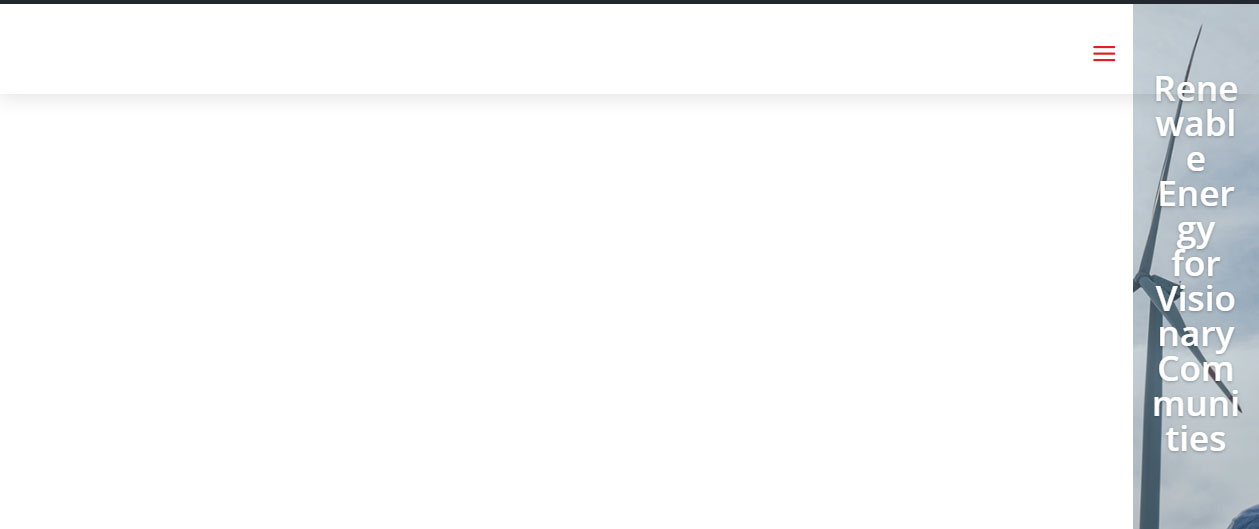The height and width of the screenshot is (529, 1259).
Task: Click the sky region below the heading text
Action: click(1205, 490)
